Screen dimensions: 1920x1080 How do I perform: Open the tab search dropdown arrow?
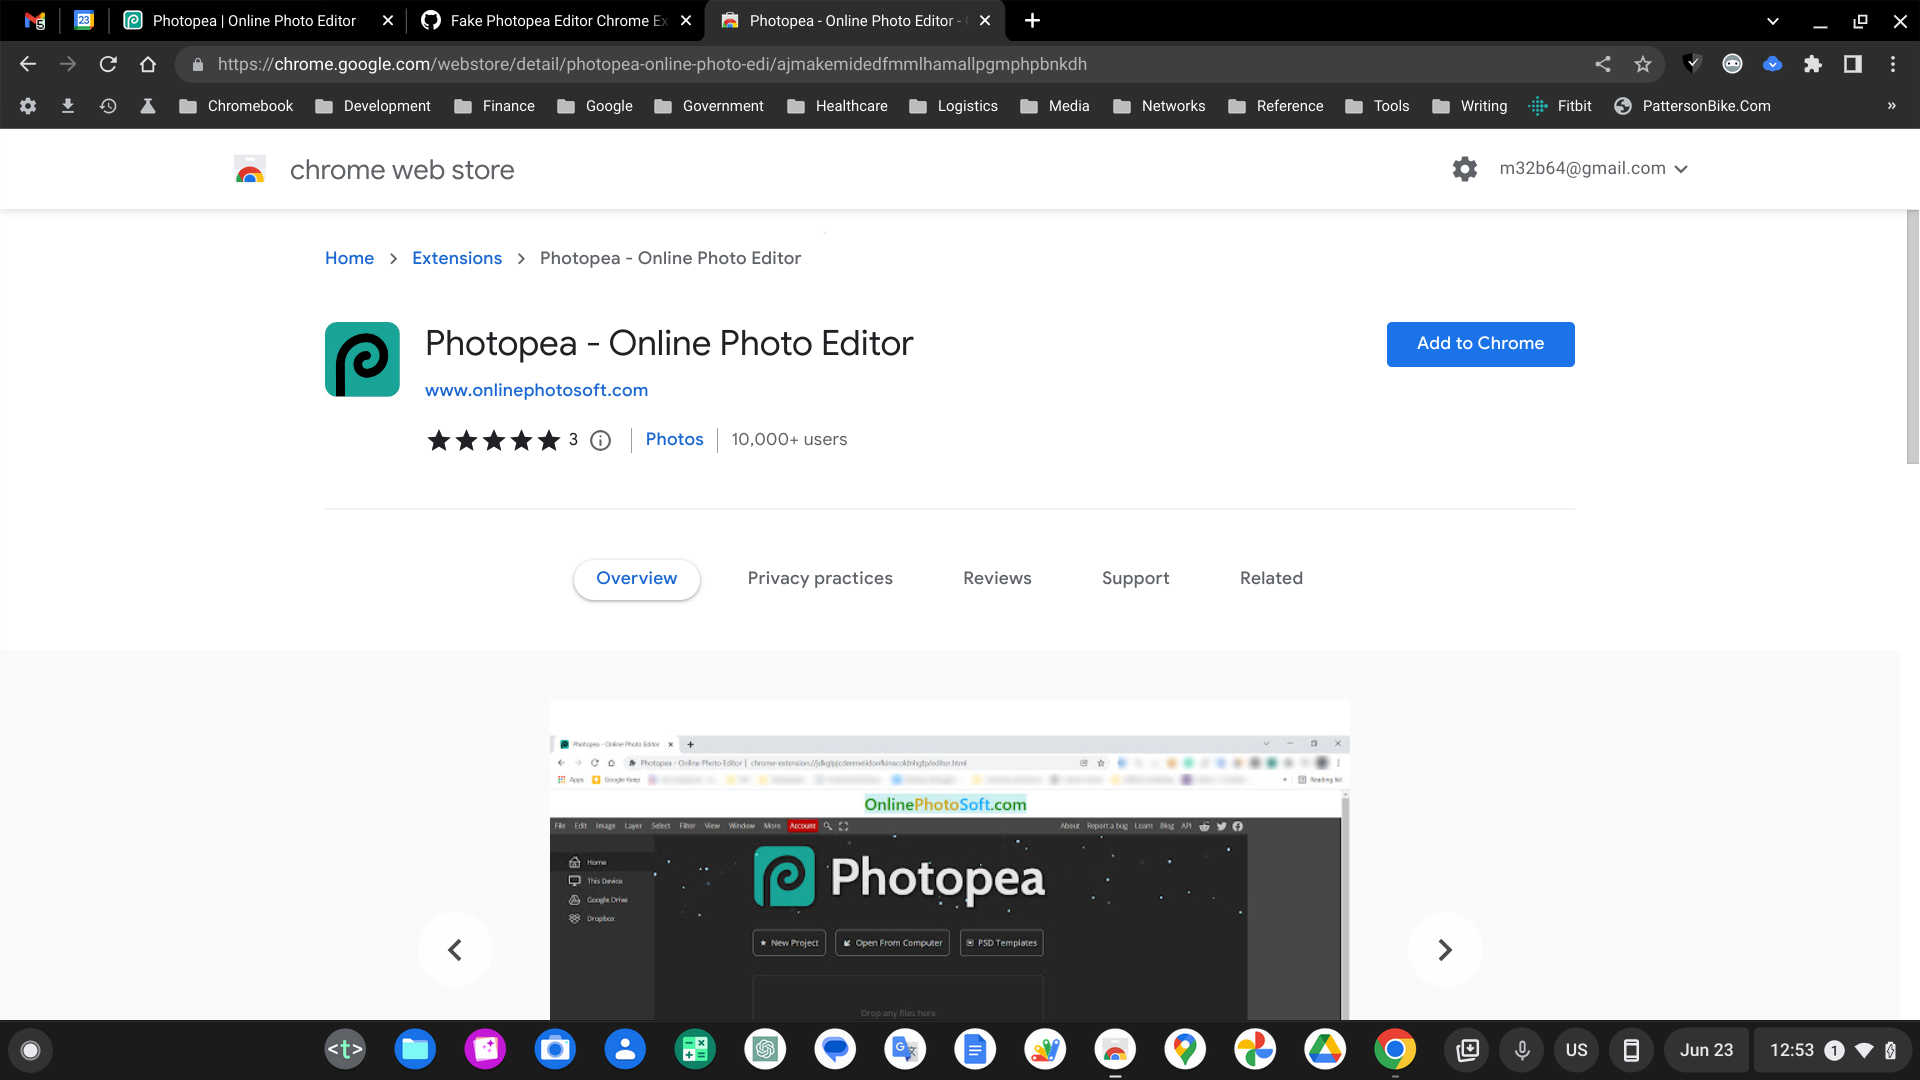1772,20
